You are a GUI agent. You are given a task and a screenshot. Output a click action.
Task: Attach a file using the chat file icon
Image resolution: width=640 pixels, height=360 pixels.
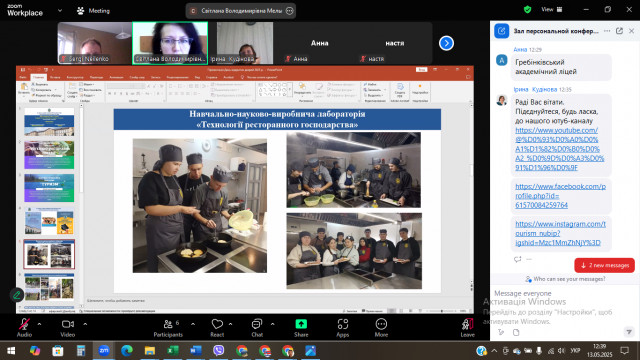(516, 332)
